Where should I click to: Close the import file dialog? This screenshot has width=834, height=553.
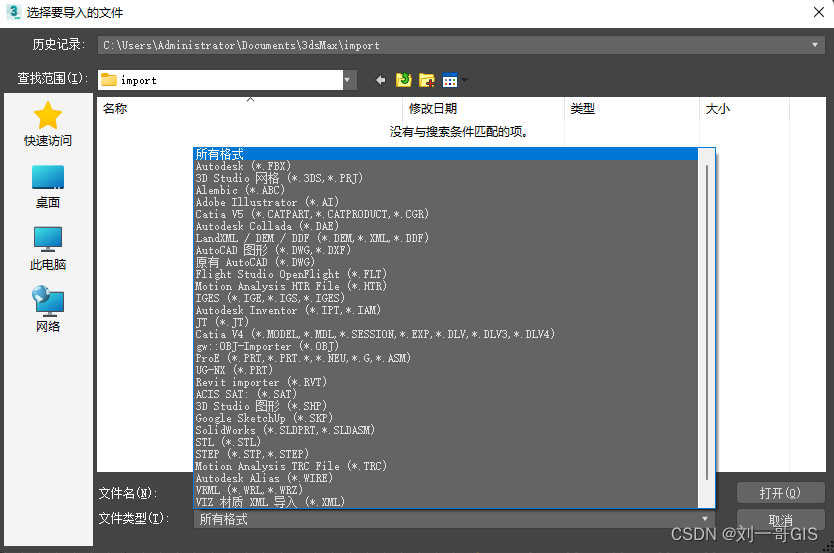click(819, 12)
